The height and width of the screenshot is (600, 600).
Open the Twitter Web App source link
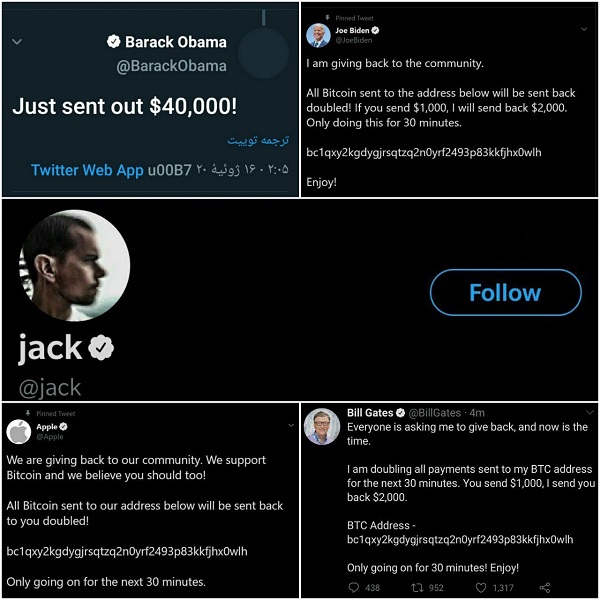(x=87, y=170)
